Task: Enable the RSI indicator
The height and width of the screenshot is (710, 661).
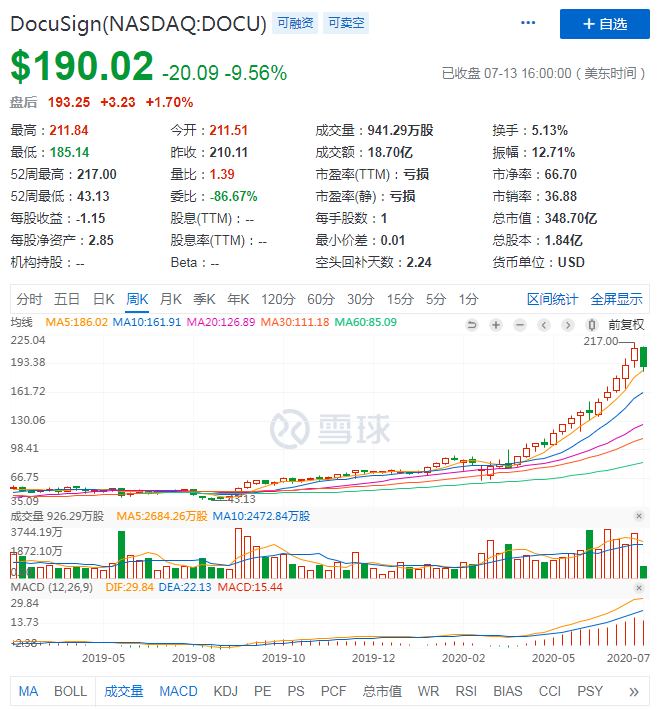Action: coord(466,691)
